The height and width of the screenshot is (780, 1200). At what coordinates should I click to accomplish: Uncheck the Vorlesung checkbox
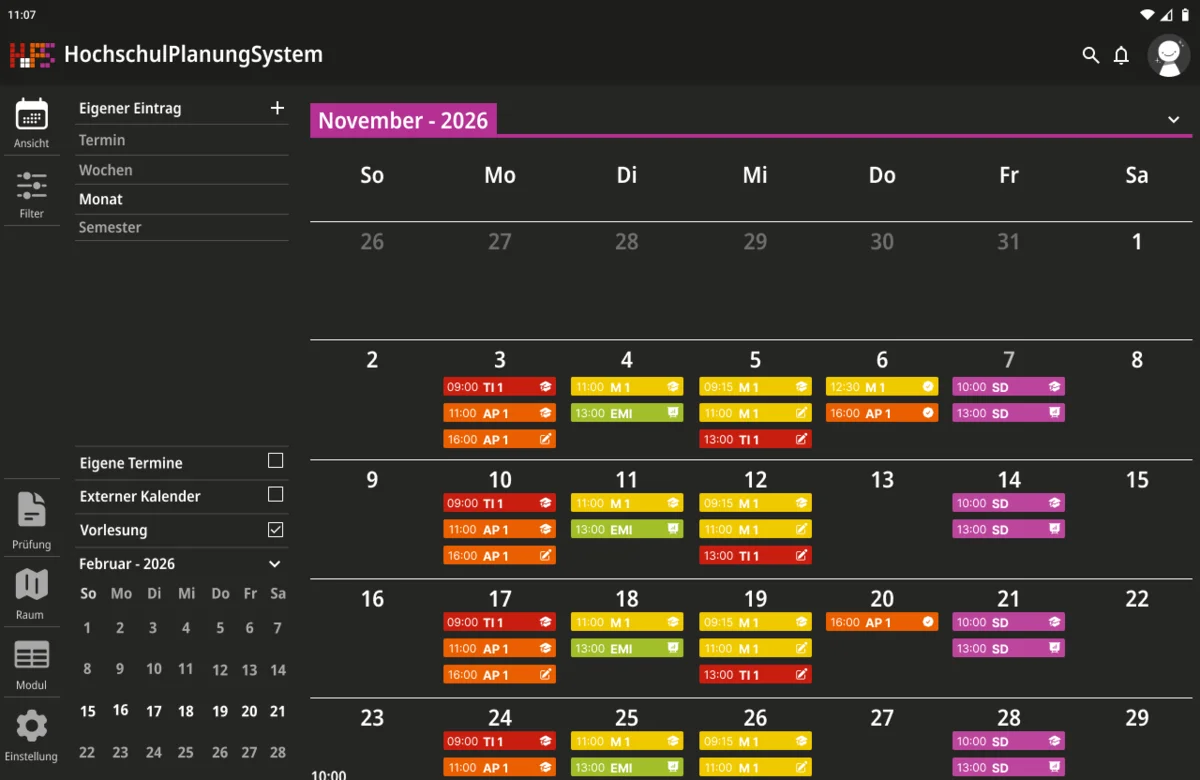click(x=276, y=530)
